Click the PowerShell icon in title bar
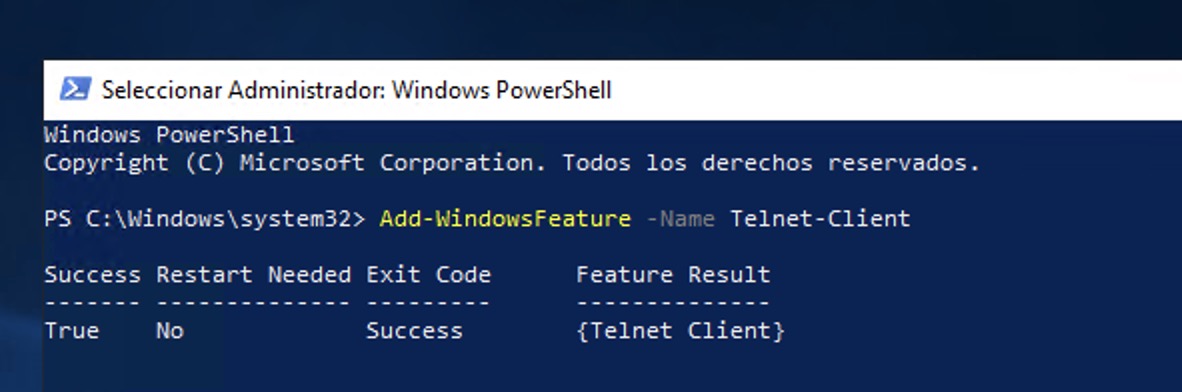Image resolution: width=1182 pixels, height=392 pixels. point(75,89)
